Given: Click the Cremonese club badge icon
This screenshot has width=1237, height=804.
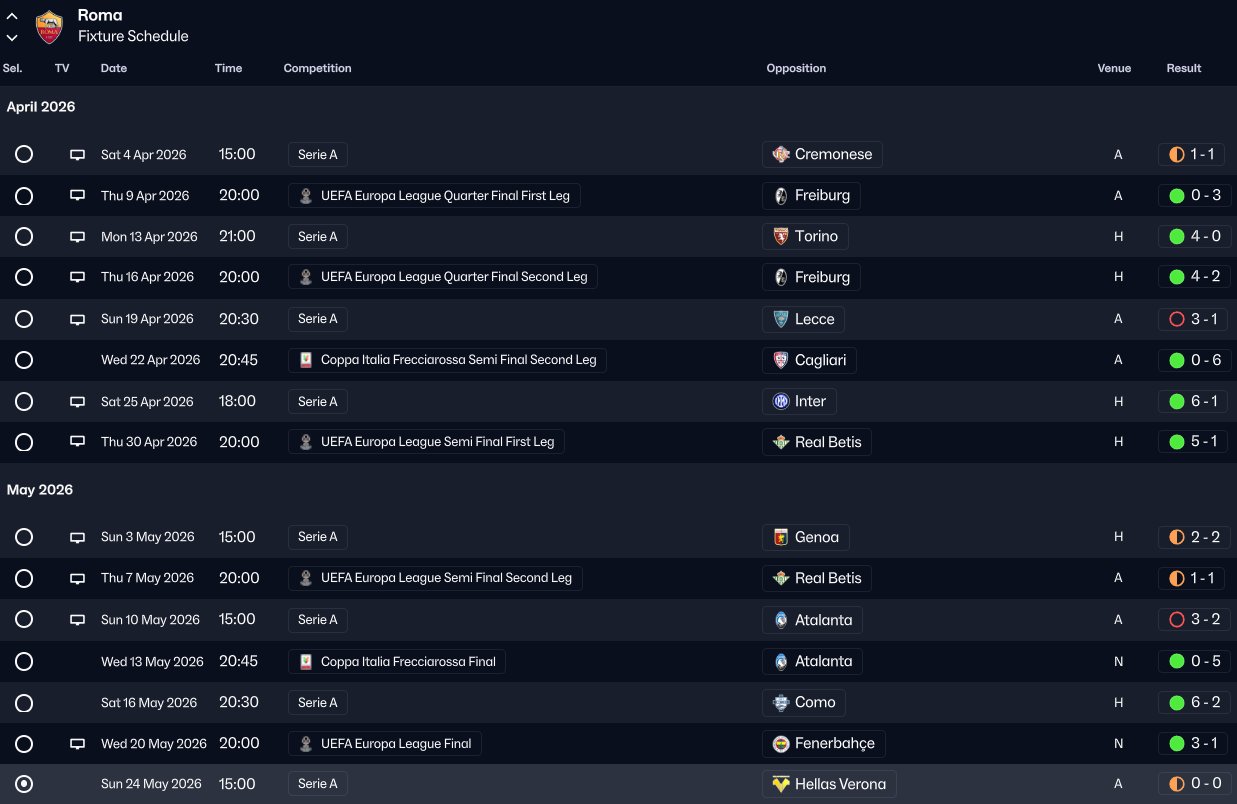Looking at the screenshot, I should [x=781, y=155].
